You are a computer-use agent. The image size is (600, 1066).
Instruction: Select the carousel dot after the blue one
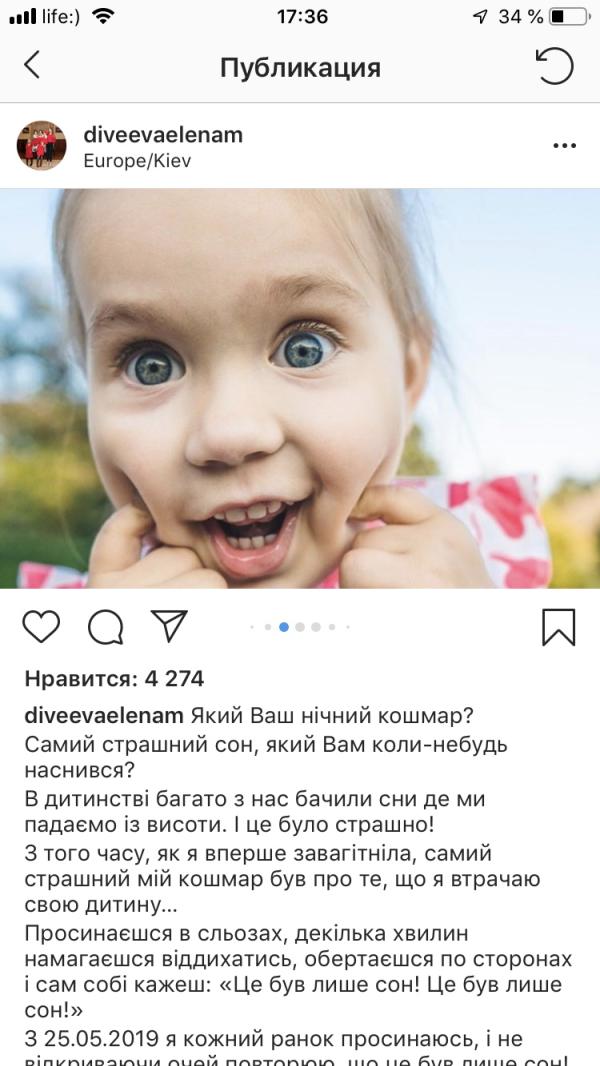click(300, 627)
